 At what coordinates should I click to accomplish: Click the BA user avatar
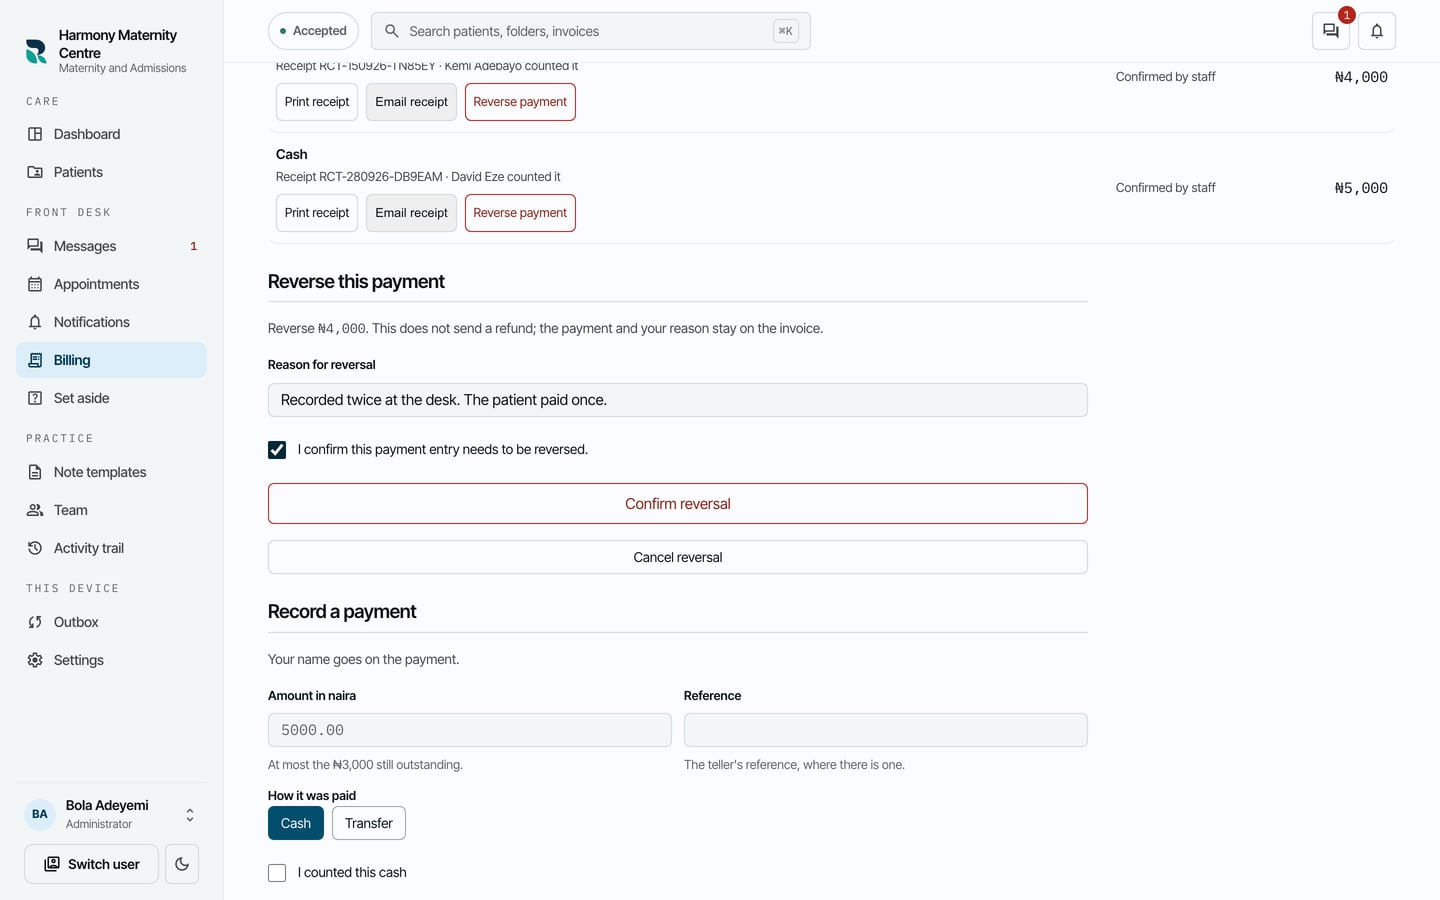(40, 814)
